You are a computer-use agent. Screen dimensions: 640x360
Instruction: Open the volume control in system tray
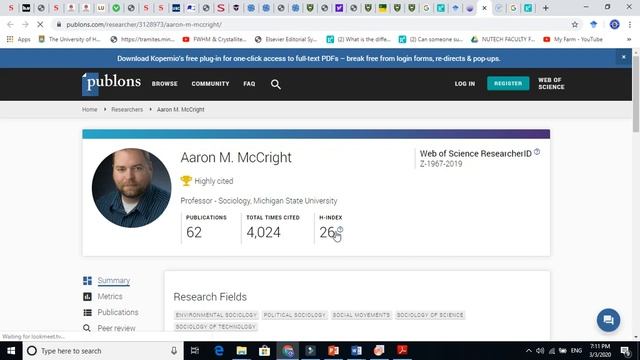click(x=540, y=351)
